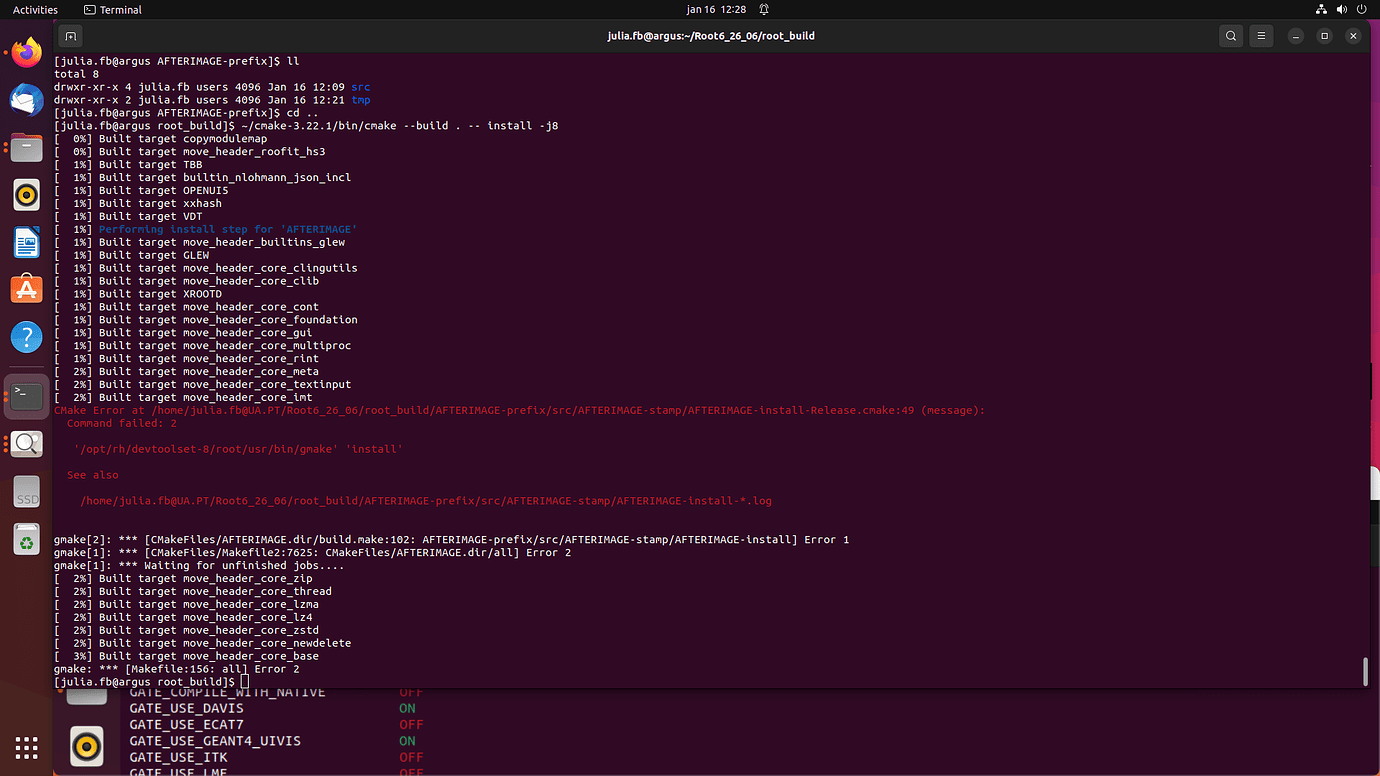This screenshot has height=776, width=1380.
Task: Open the Files folder icon in the dock
Action: click(26, 145)
